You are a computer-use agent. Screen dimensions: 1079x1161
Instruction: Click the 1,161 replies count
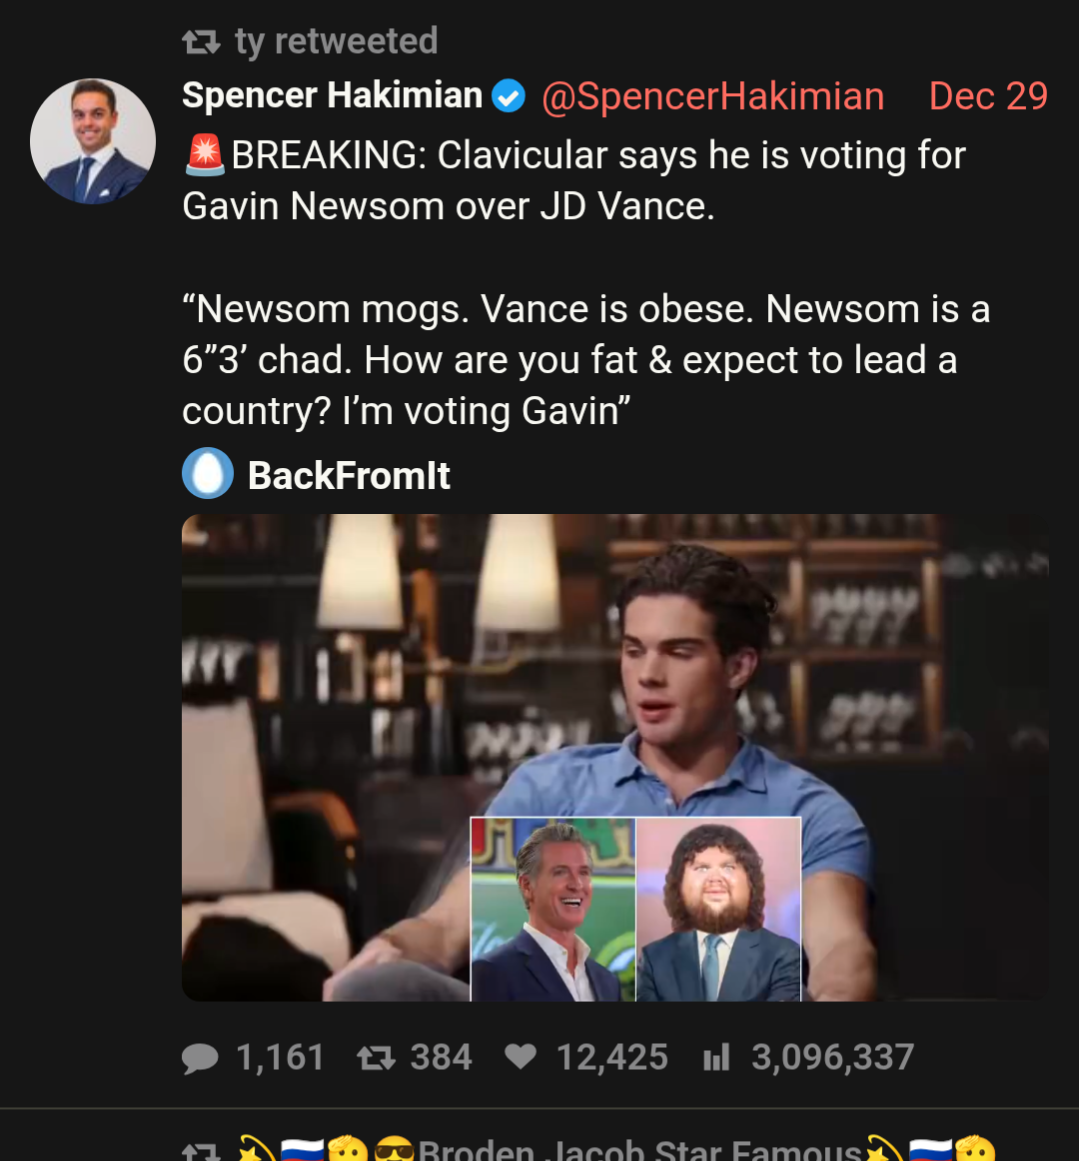[x=280, y=1058]
